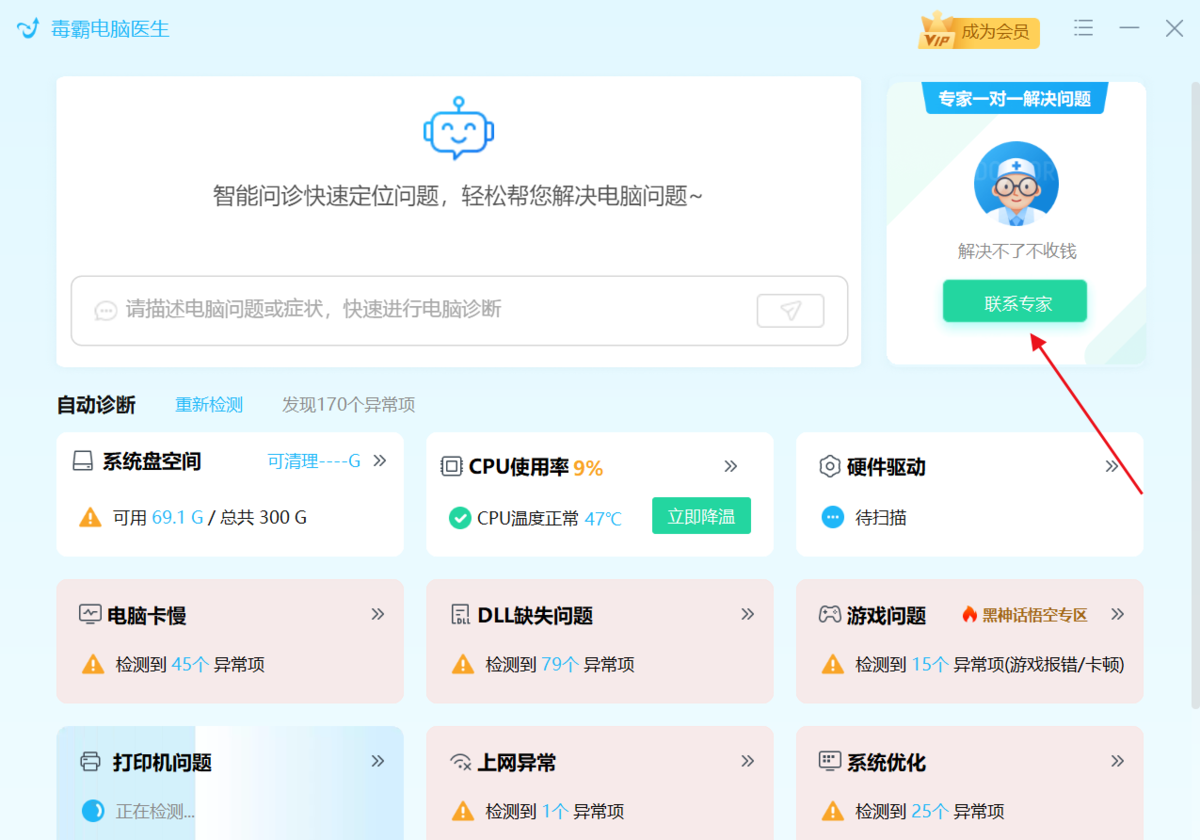
Task: Click the 重新检测 rescan link
Action: [208, 405]
